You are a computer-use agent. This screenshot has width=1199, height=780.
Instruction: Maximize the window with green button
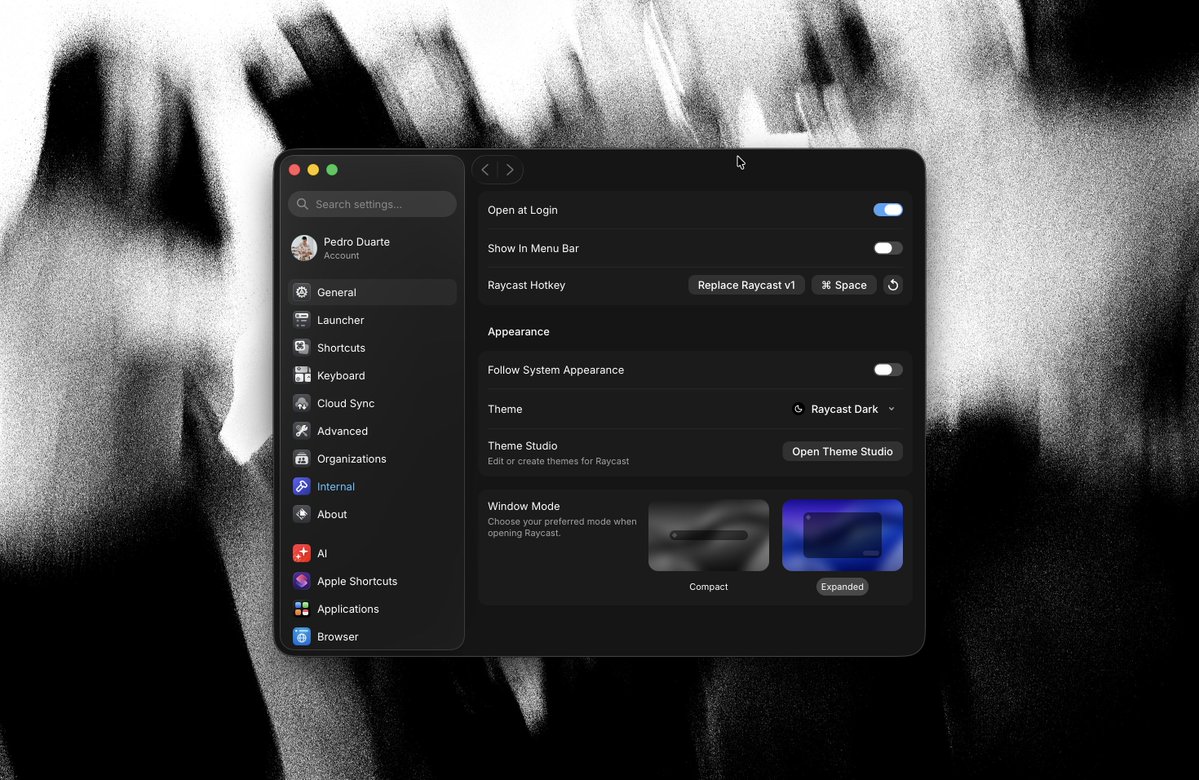click(x=332, y=170)
